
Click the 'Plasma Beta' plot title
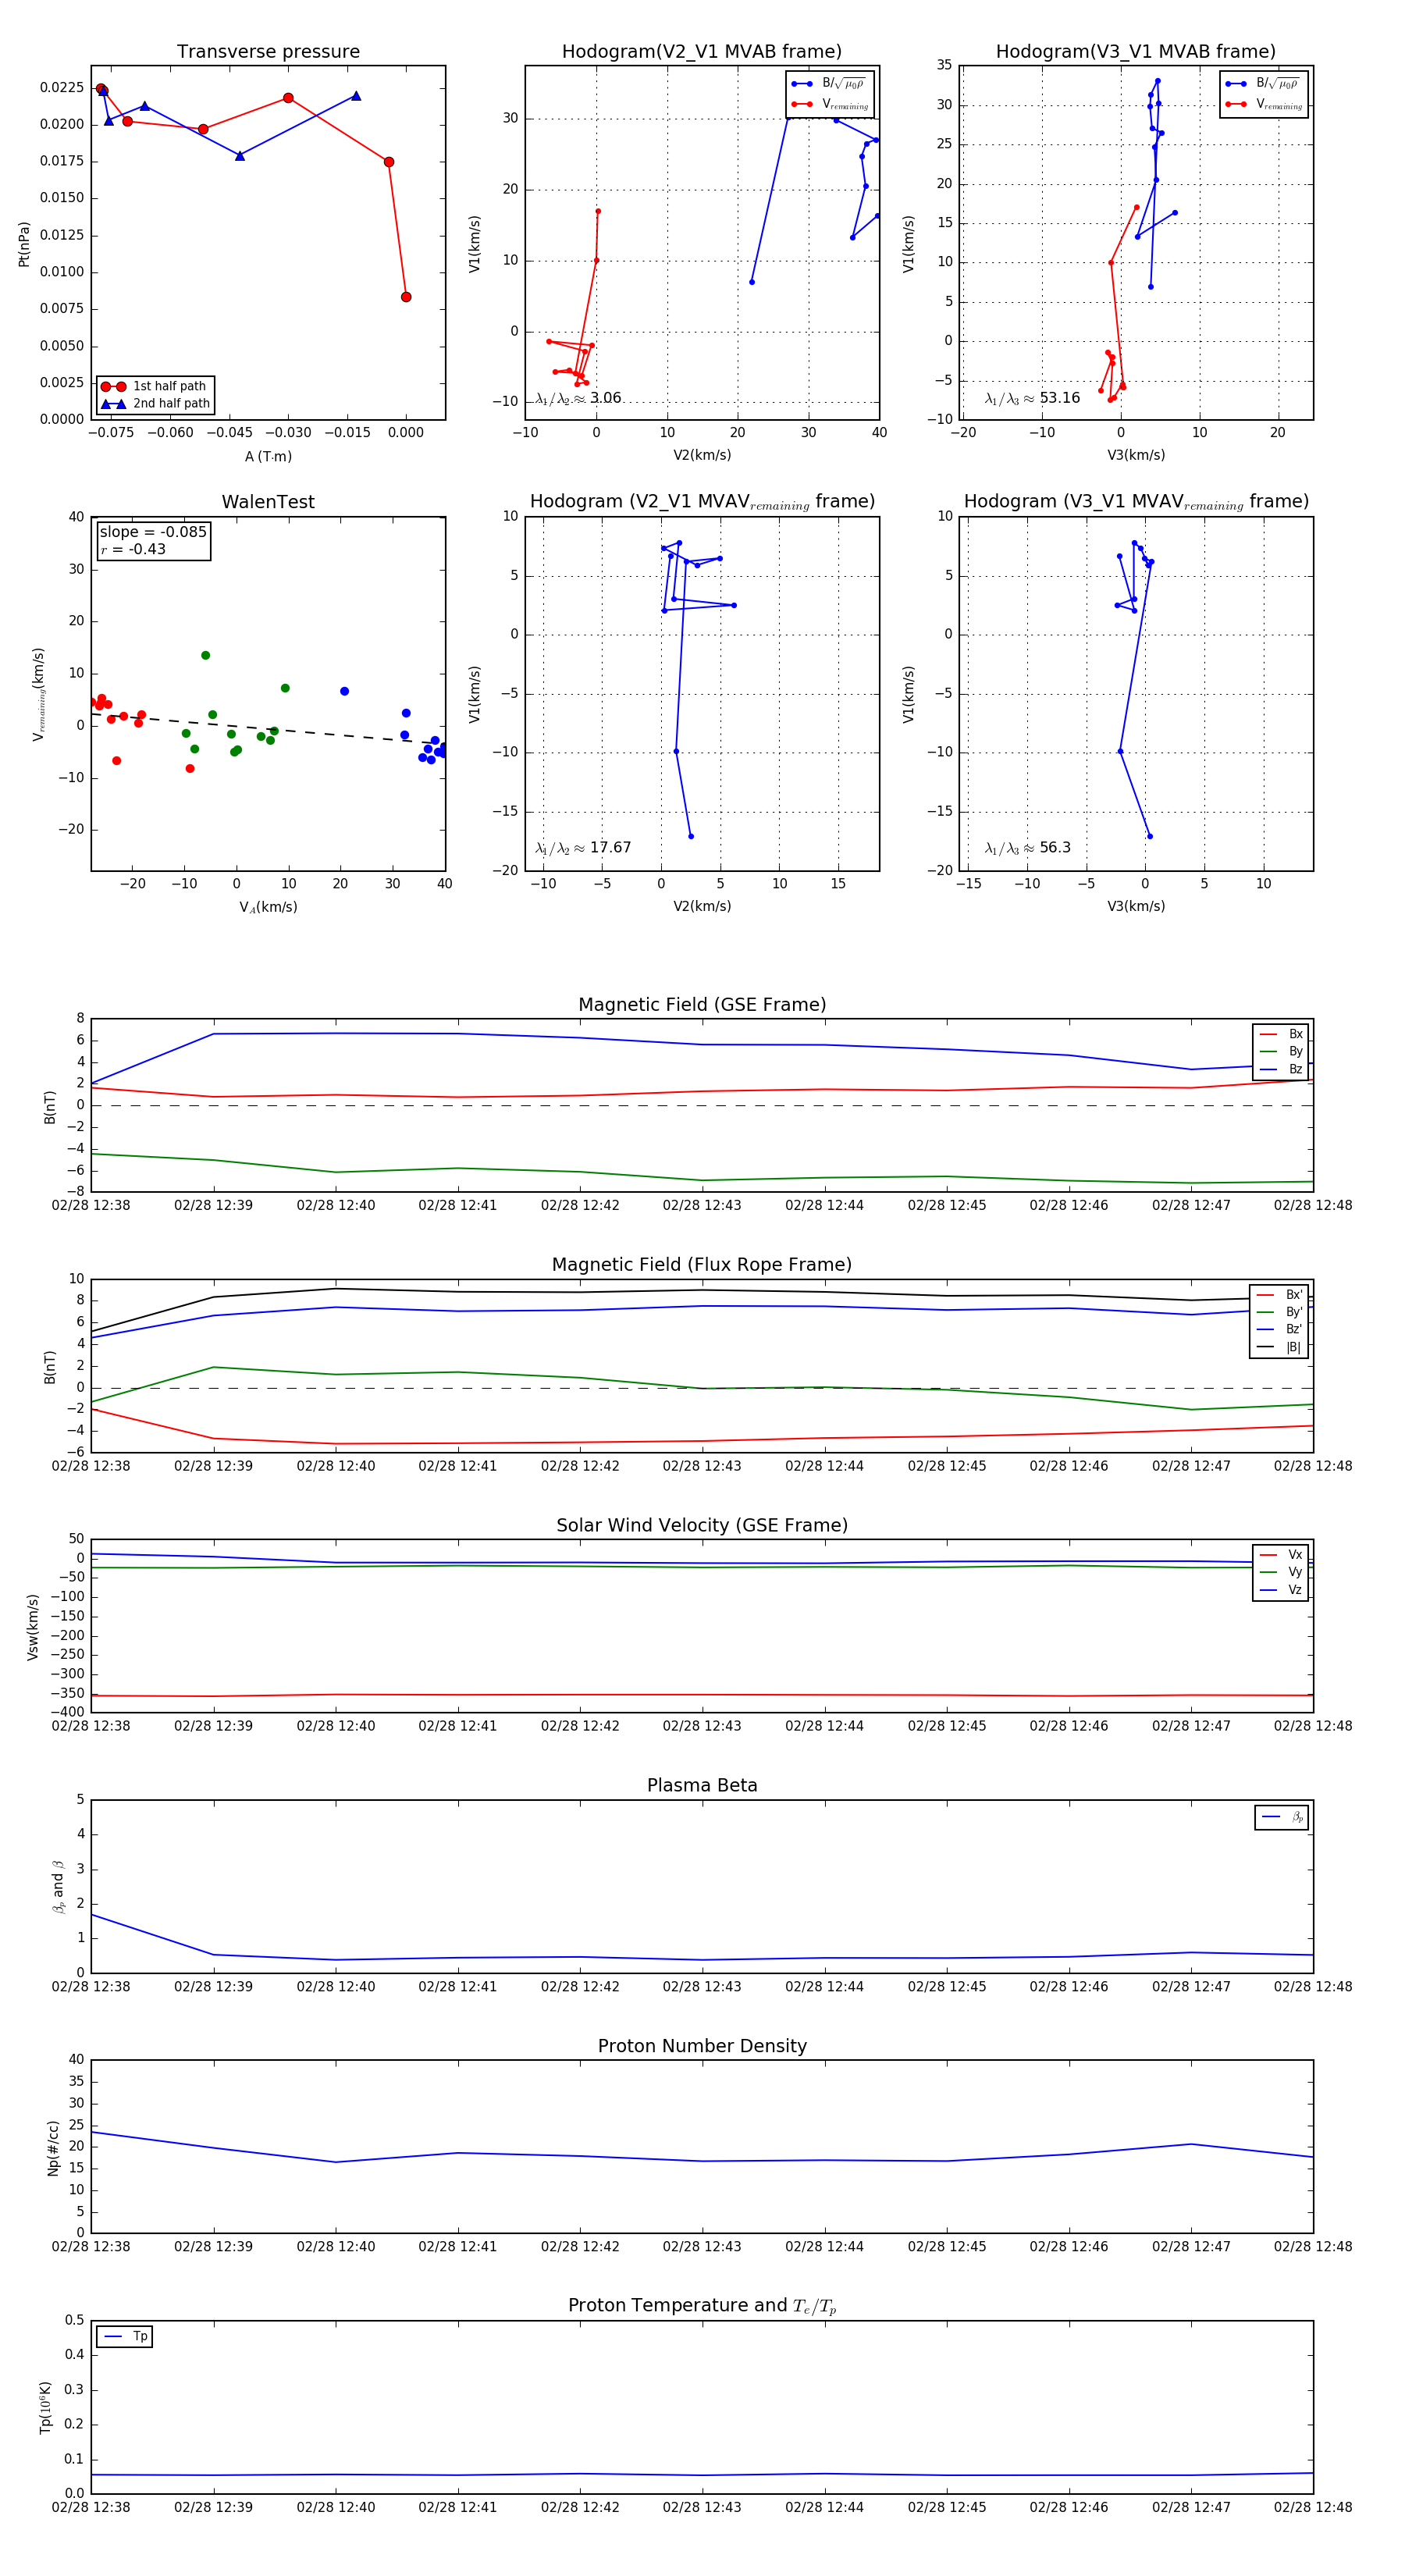702,1785
